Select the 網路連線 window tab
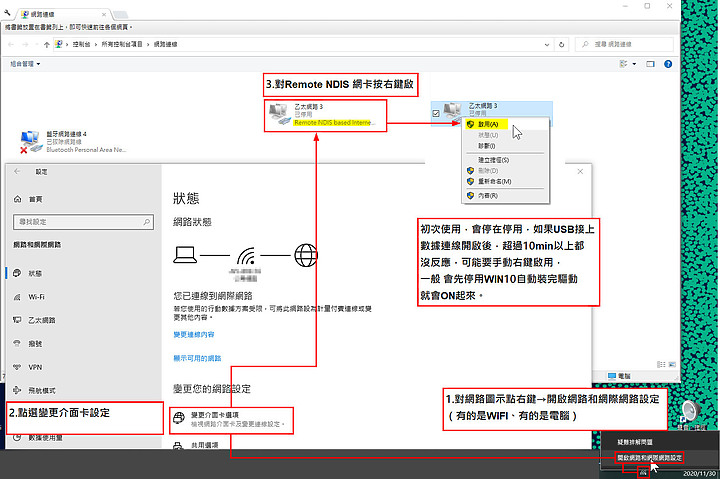 [63, 14]
